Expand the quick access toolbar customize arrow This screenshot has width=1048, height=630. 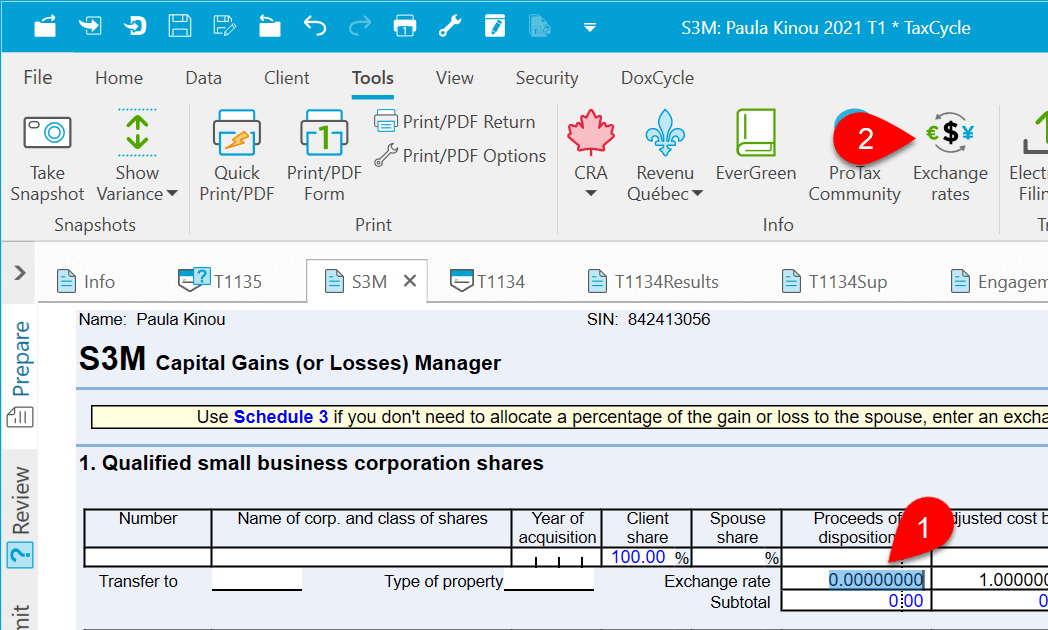point(590,27)
